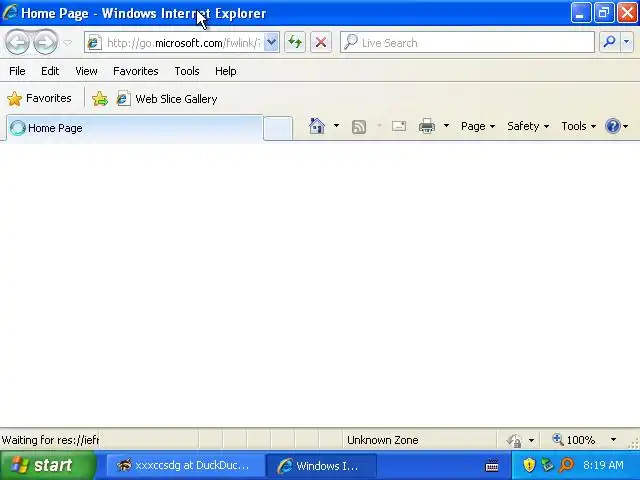This screenshot has height=480, width=640.
Task: Click the Read Mail envelope icon
Action: 399,126
